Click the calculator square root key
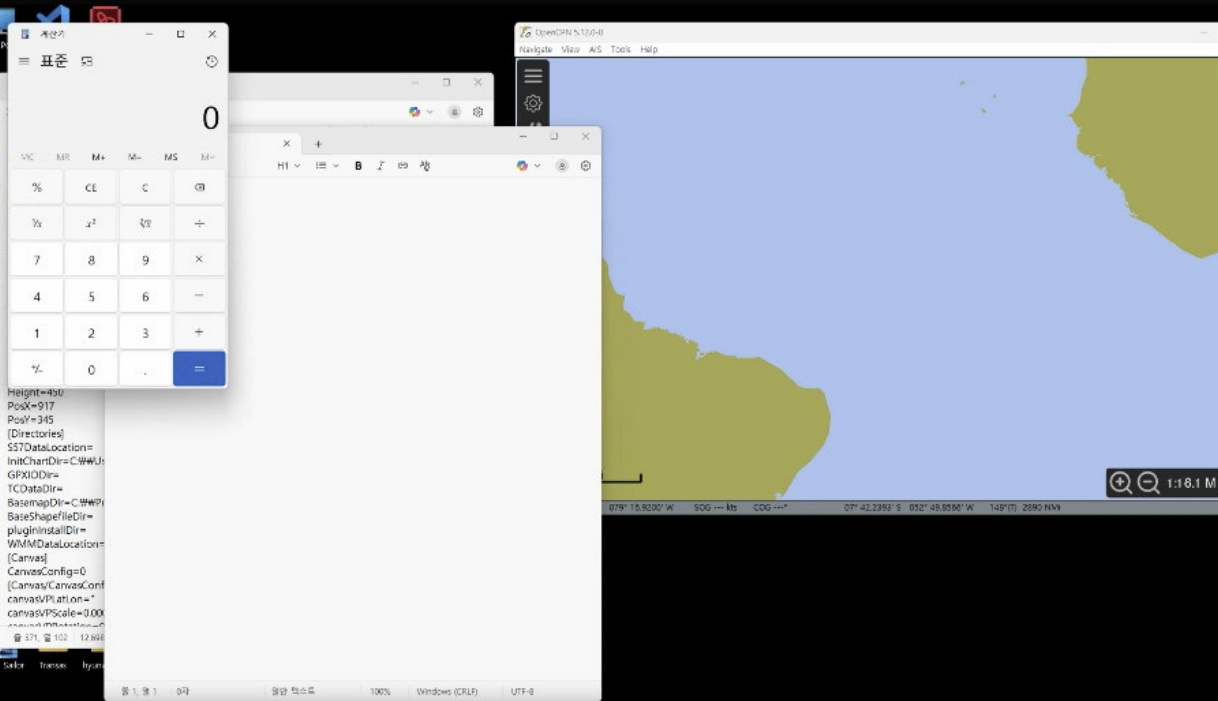Viewport: 1218px width, 701px height. click(145, 223)
